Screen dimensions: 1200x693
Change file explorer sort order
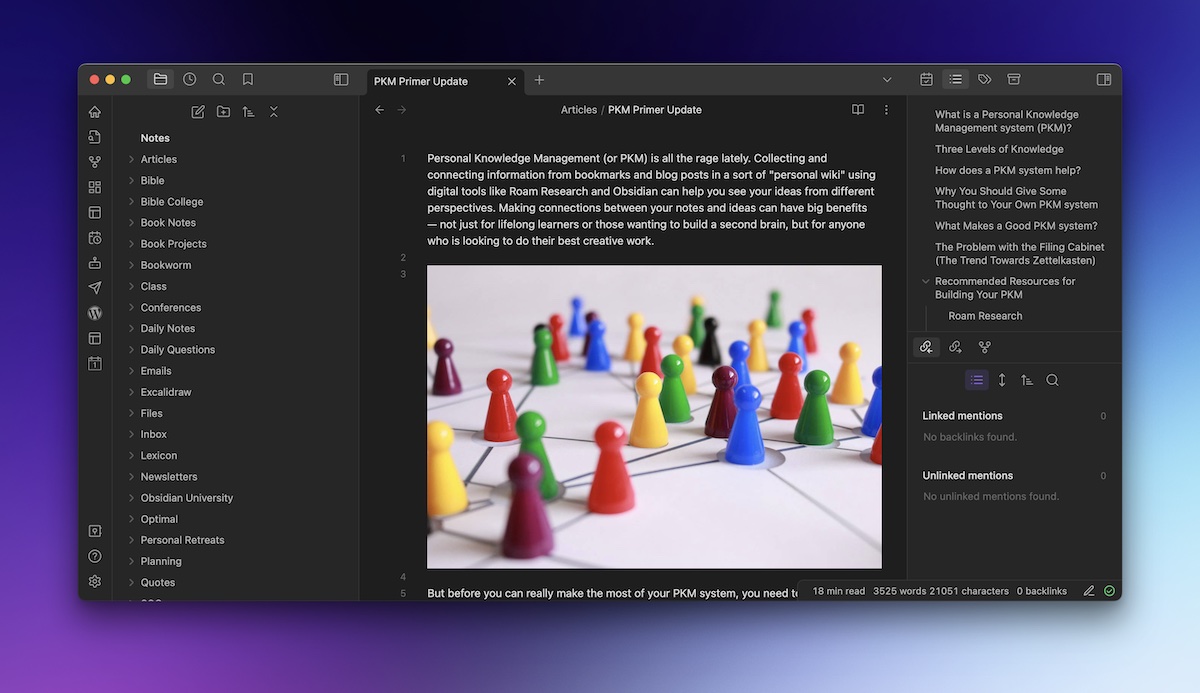[x=248, y=112]
